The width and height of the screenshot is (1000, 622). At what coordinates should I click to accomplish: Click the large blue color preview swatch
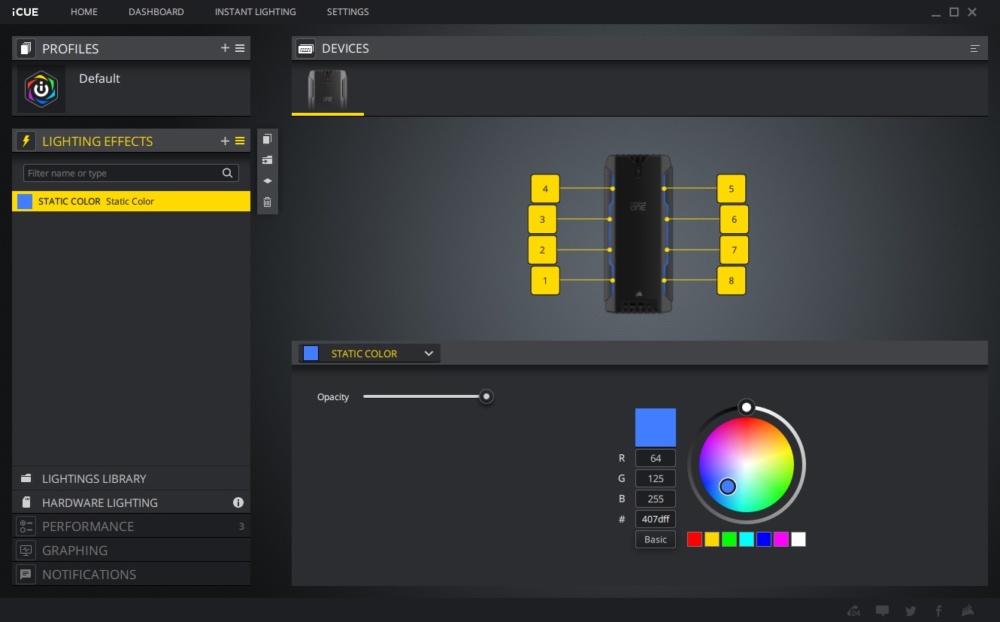click(x=655, y=427)
